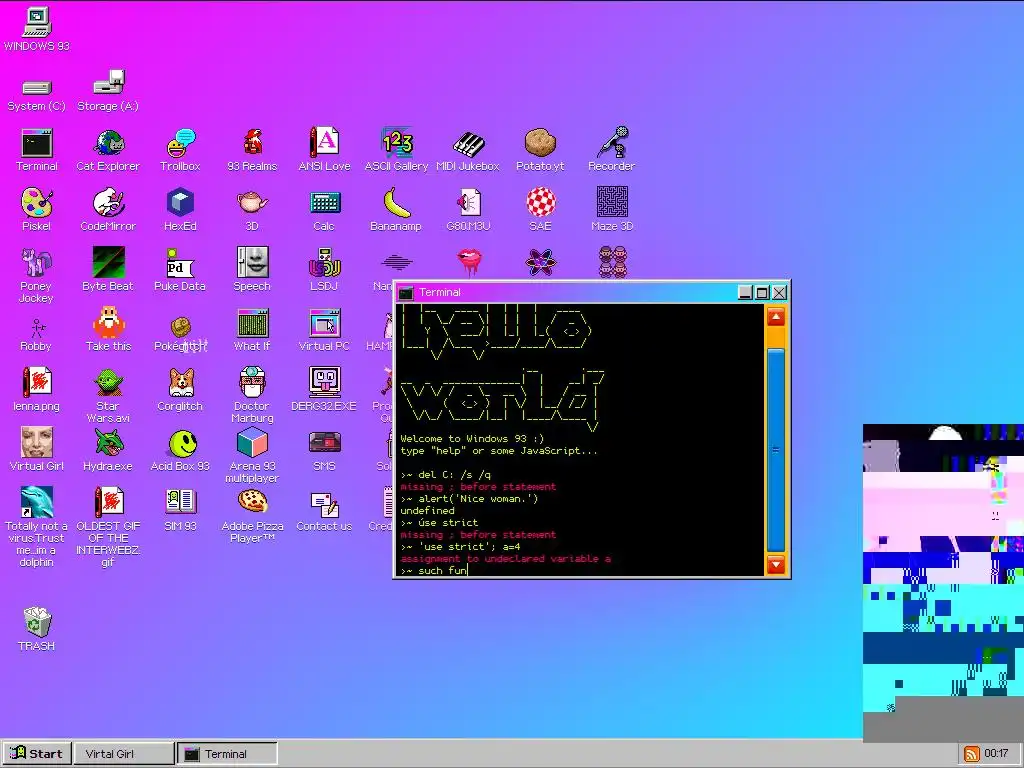Open Maze 3D

coord(612,210)
